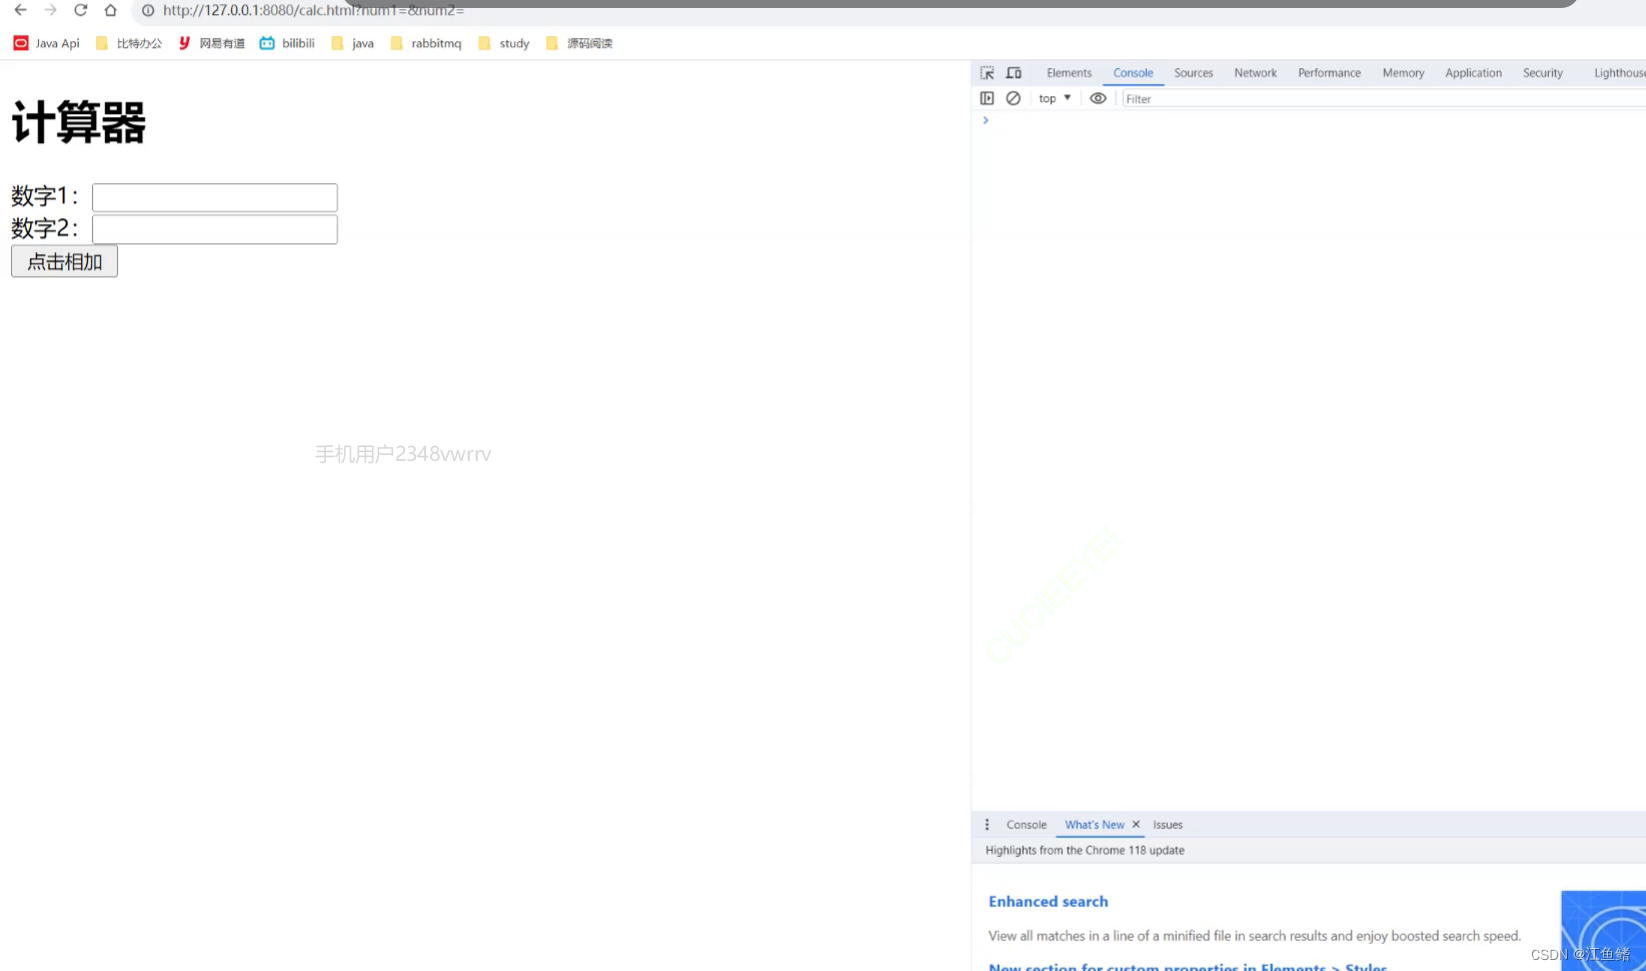The image size is (1646, 971).
Task: Switch to the Issues tab in drawer
Action: 1167,824
